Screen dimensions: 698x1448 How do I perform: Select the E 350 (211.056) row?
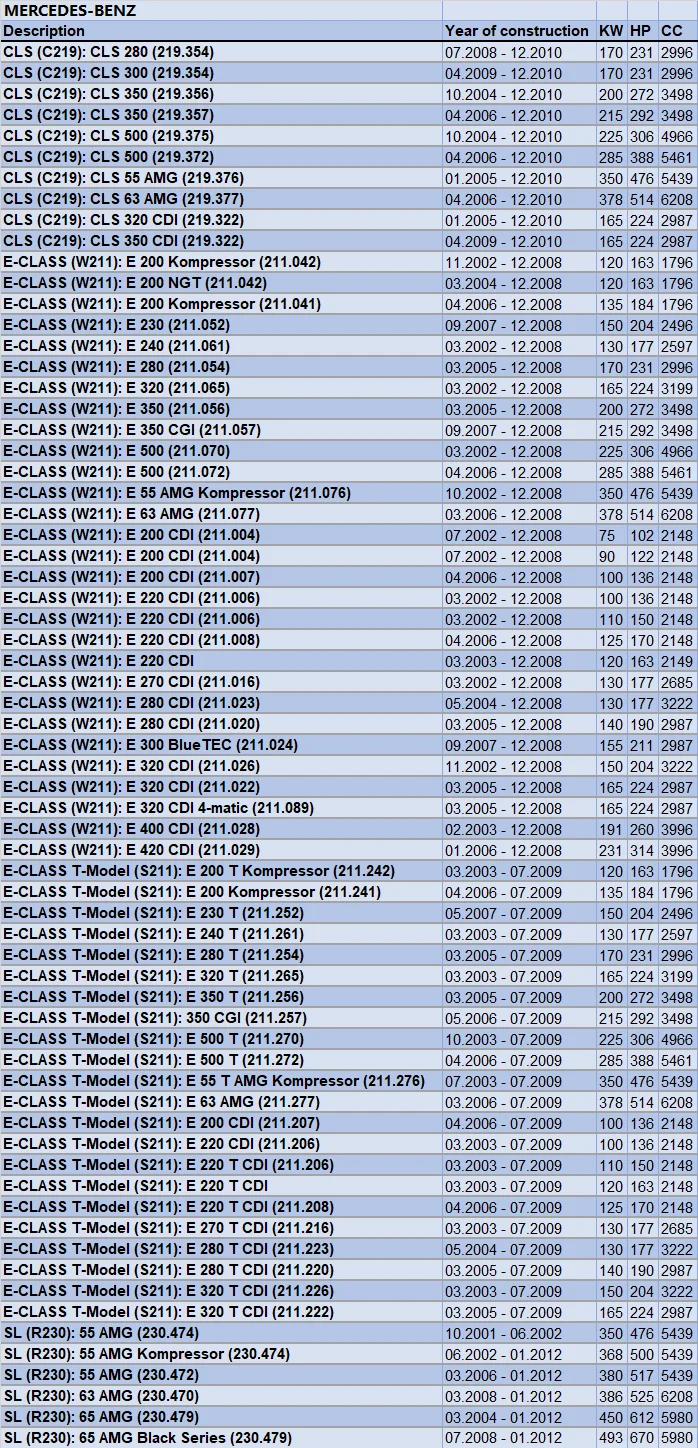(349, 409)
